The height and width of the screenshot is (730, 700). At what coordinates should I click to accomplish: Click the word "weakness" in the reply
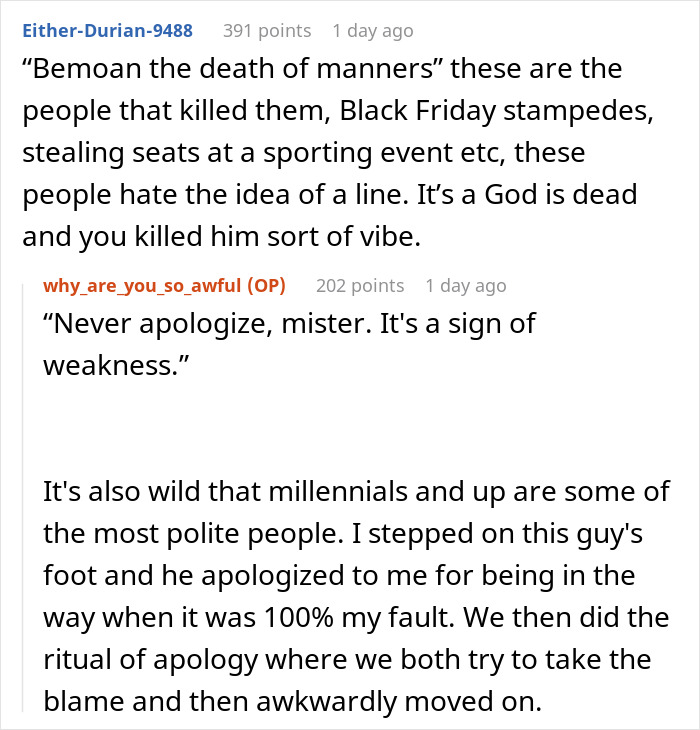pyautogui.click(x=112, y=365)
